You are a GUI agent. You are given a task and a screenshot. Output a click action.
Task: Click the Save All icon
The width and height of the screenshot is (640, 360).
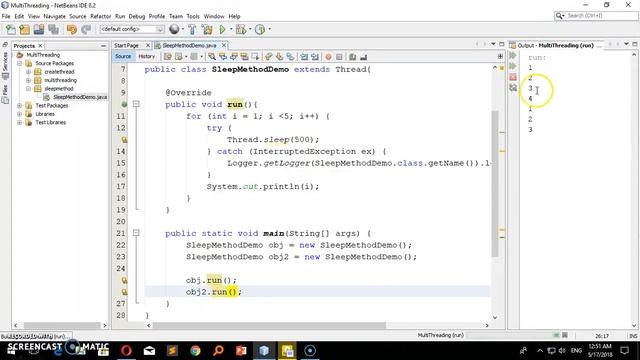coord(53,29)
